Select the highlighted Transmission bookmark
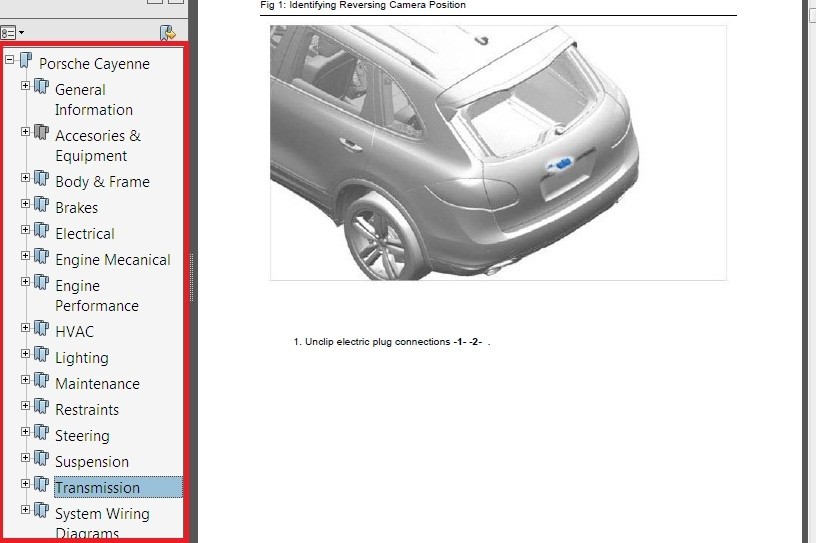The height and width of the screenshot is (543, 816). 118,487
